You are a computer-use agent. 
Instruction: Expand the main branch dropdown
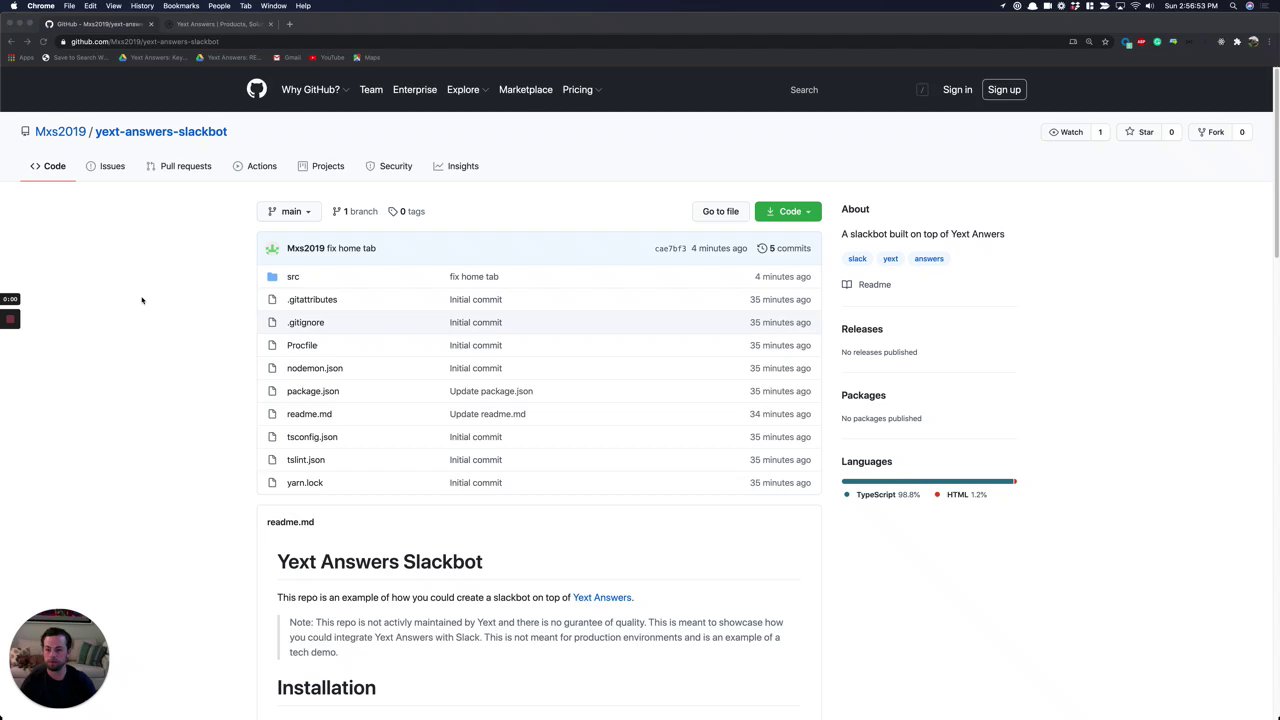pos(289,212)
